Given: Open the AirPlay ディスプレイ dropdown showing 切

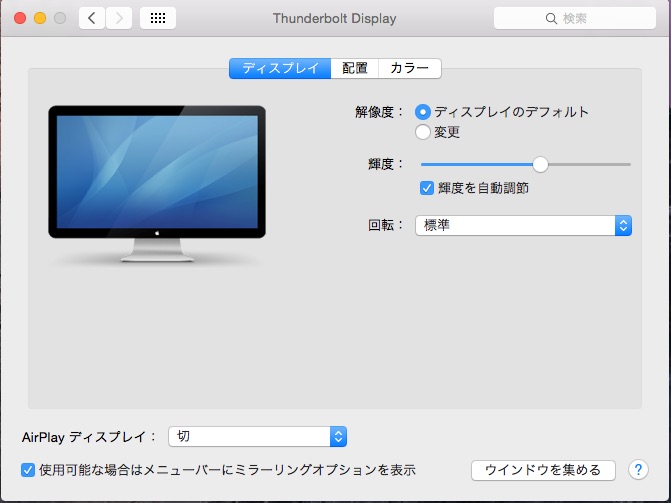Looking at the screenshot, I should tap(258, 437).
